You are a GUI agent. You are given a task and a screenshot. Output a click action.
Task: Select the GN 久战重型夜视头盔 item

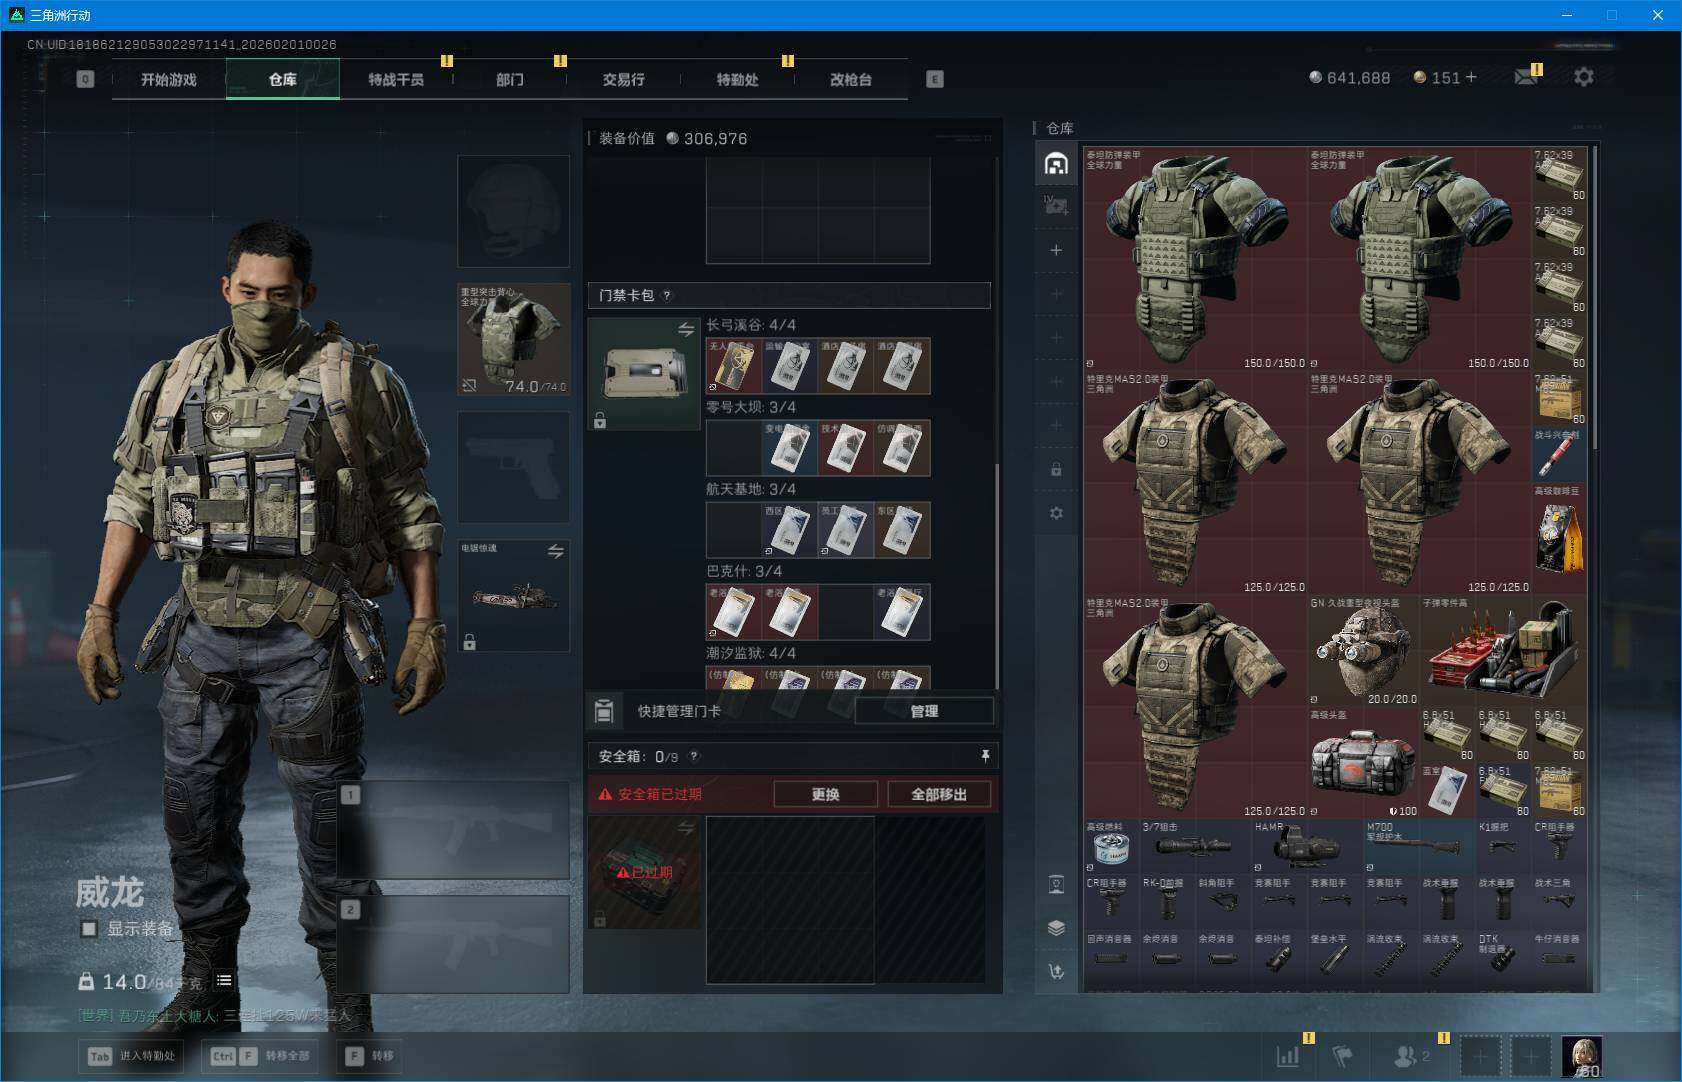(1364, 651)
